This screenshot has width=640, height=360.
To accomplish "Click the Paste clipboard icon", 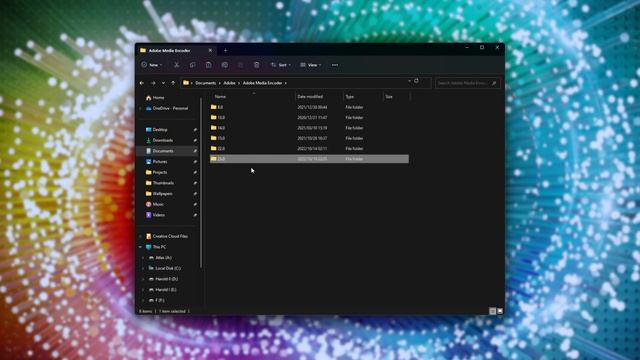I will pyautogui.click(x=209, y=65).
